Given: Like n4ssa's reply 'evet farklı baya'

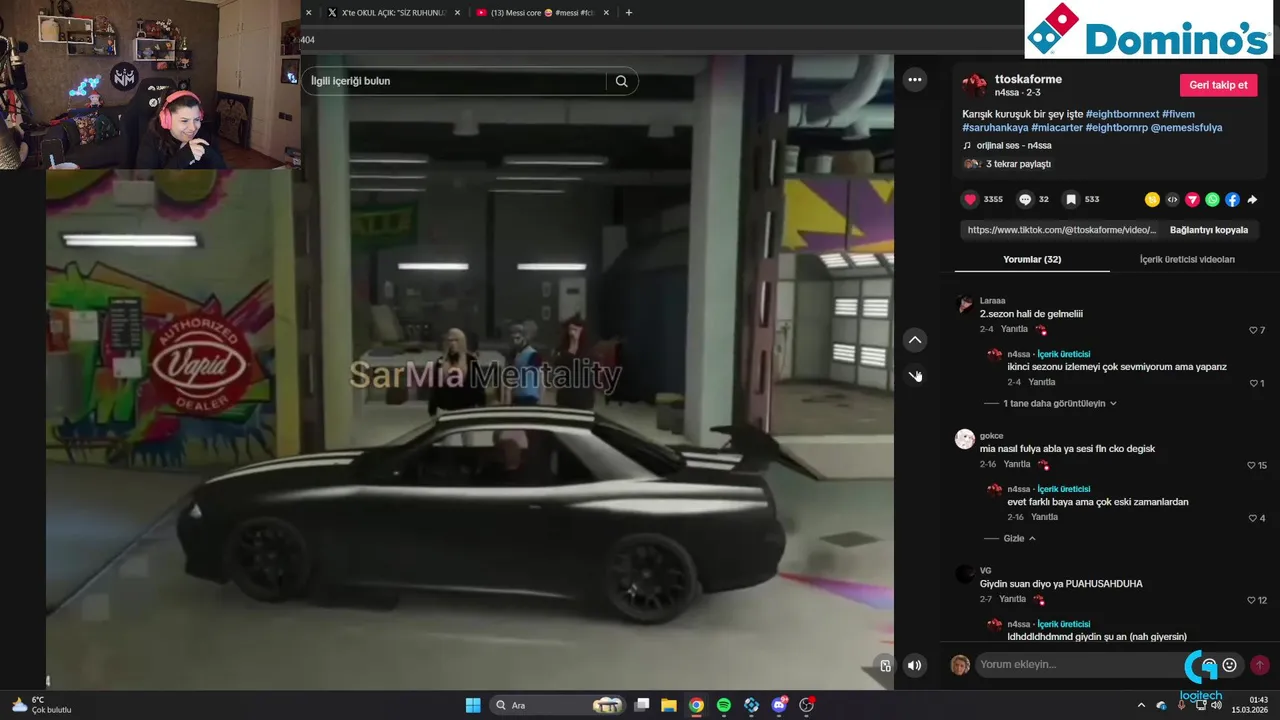Looking at the screenshot, I should tap(1253, 518).
